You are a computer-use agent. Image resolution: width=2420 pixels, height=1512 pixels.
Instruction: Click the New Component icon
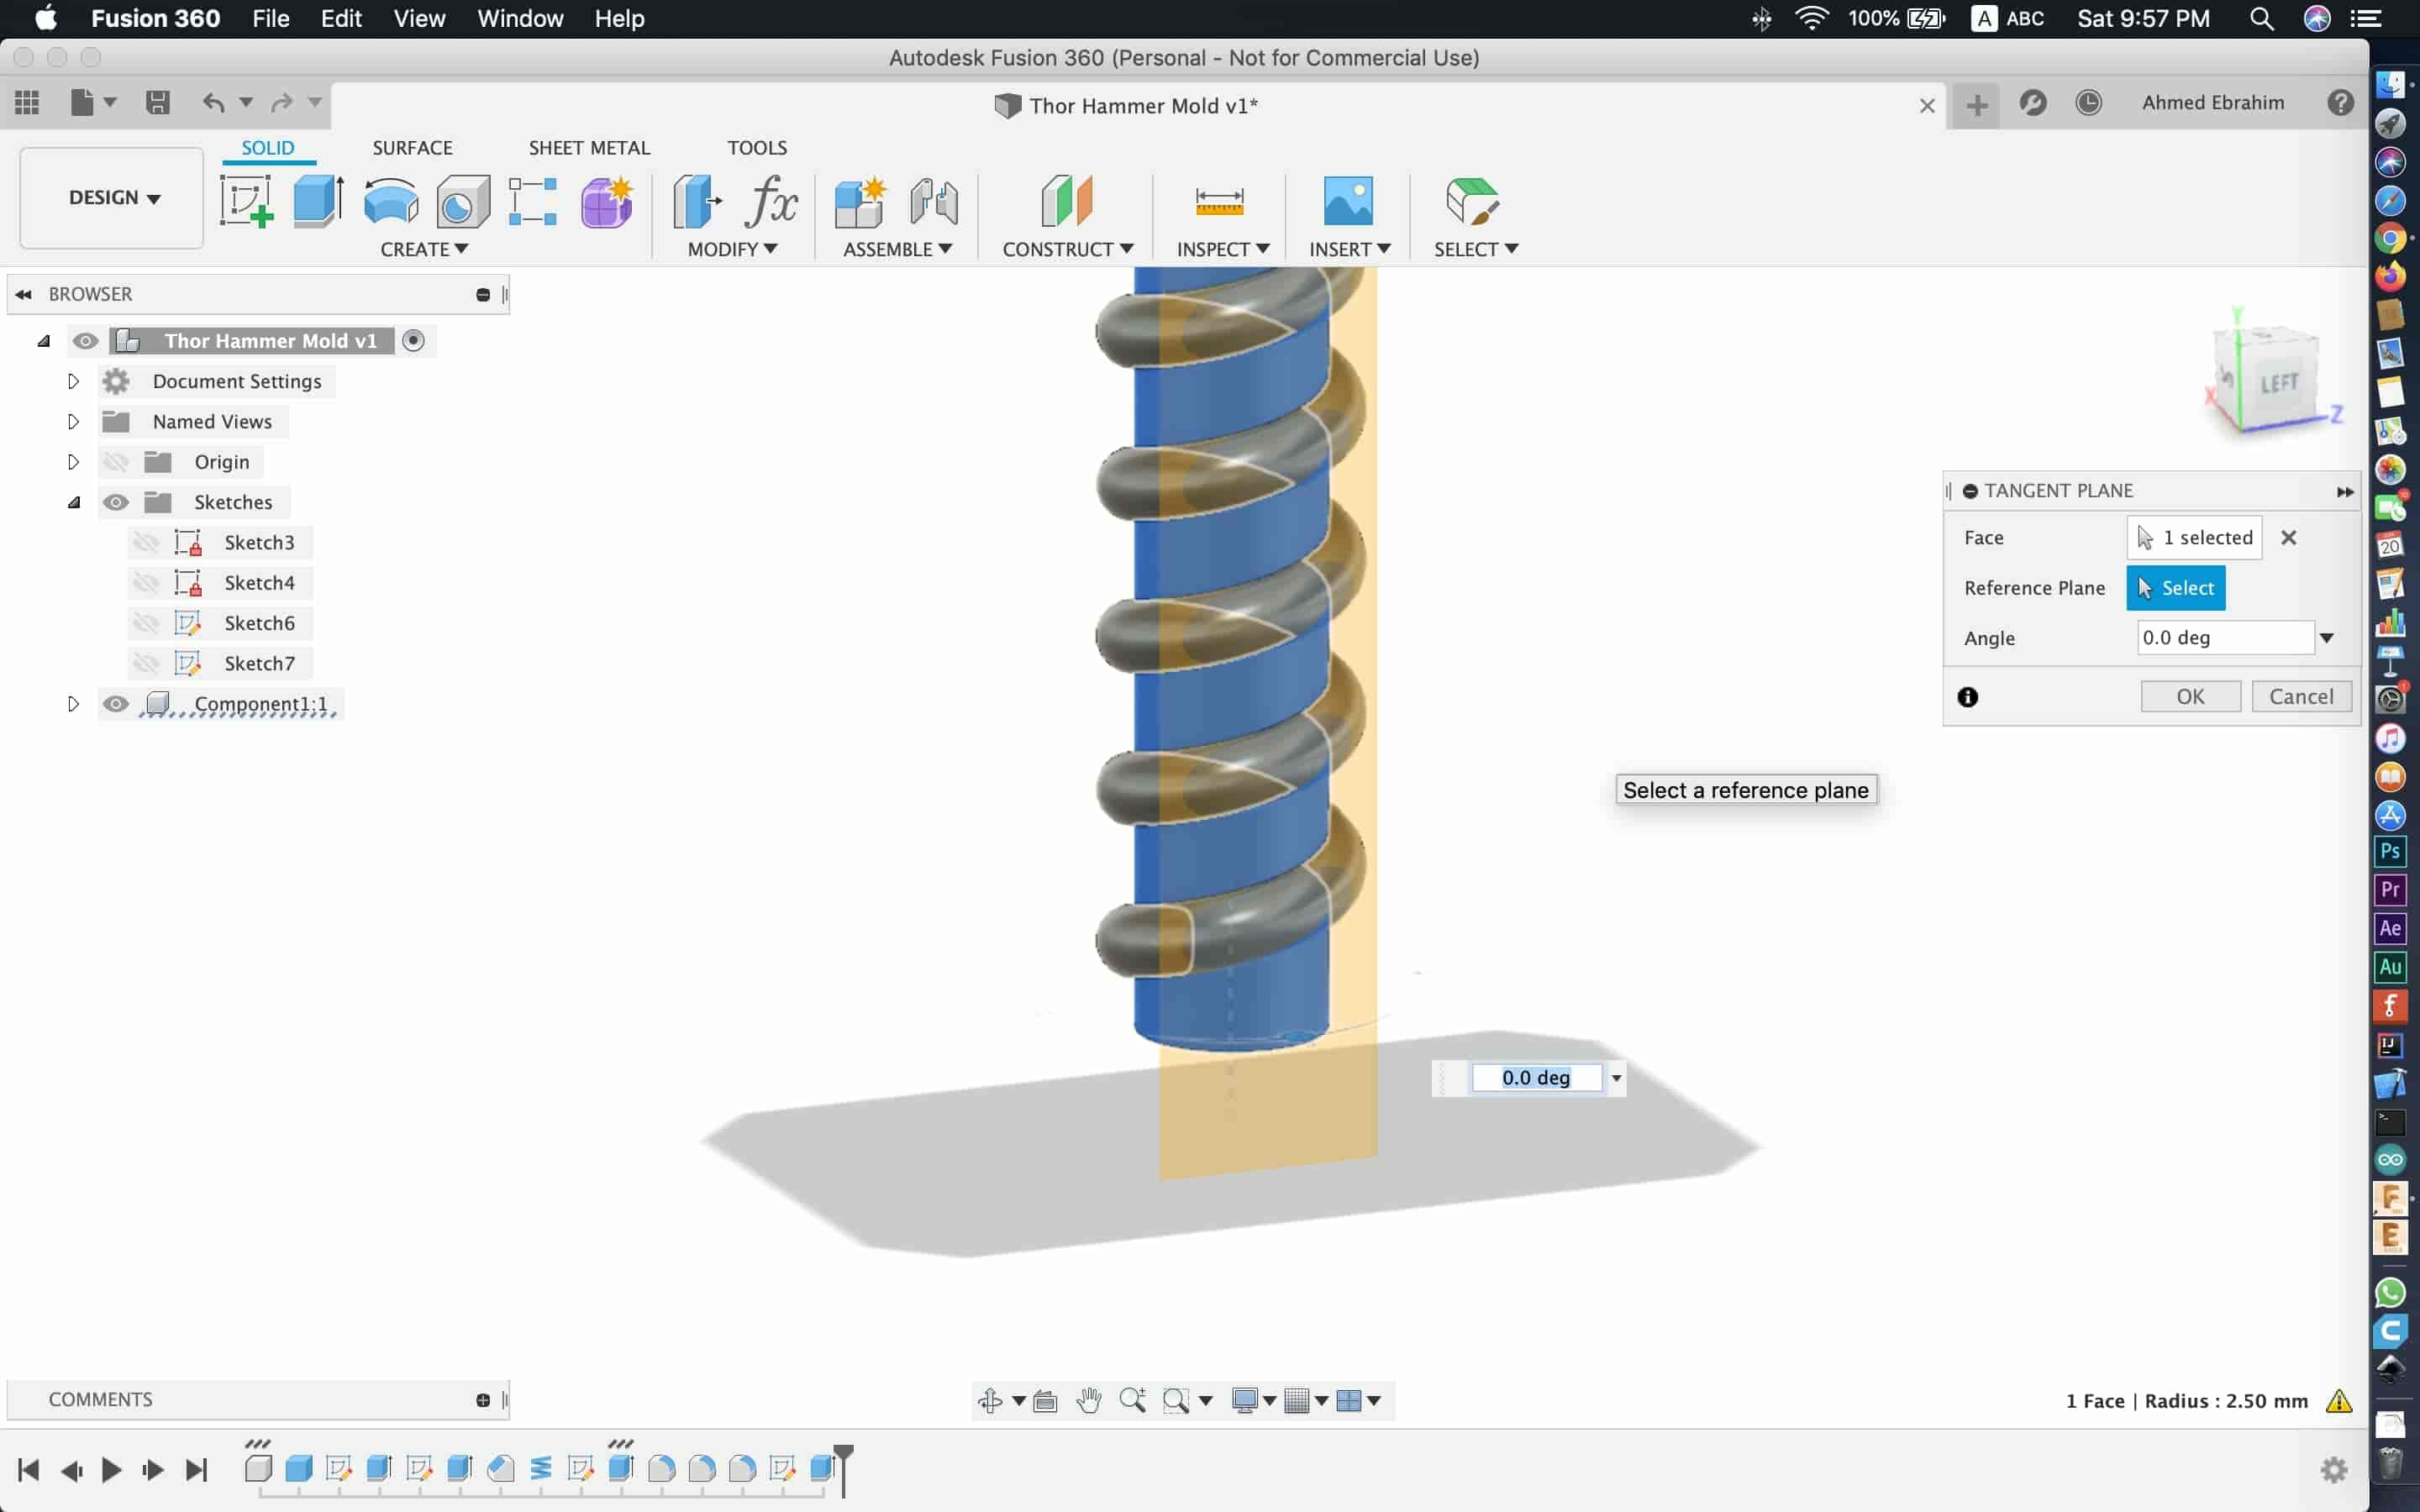click(x=860, y=201)
